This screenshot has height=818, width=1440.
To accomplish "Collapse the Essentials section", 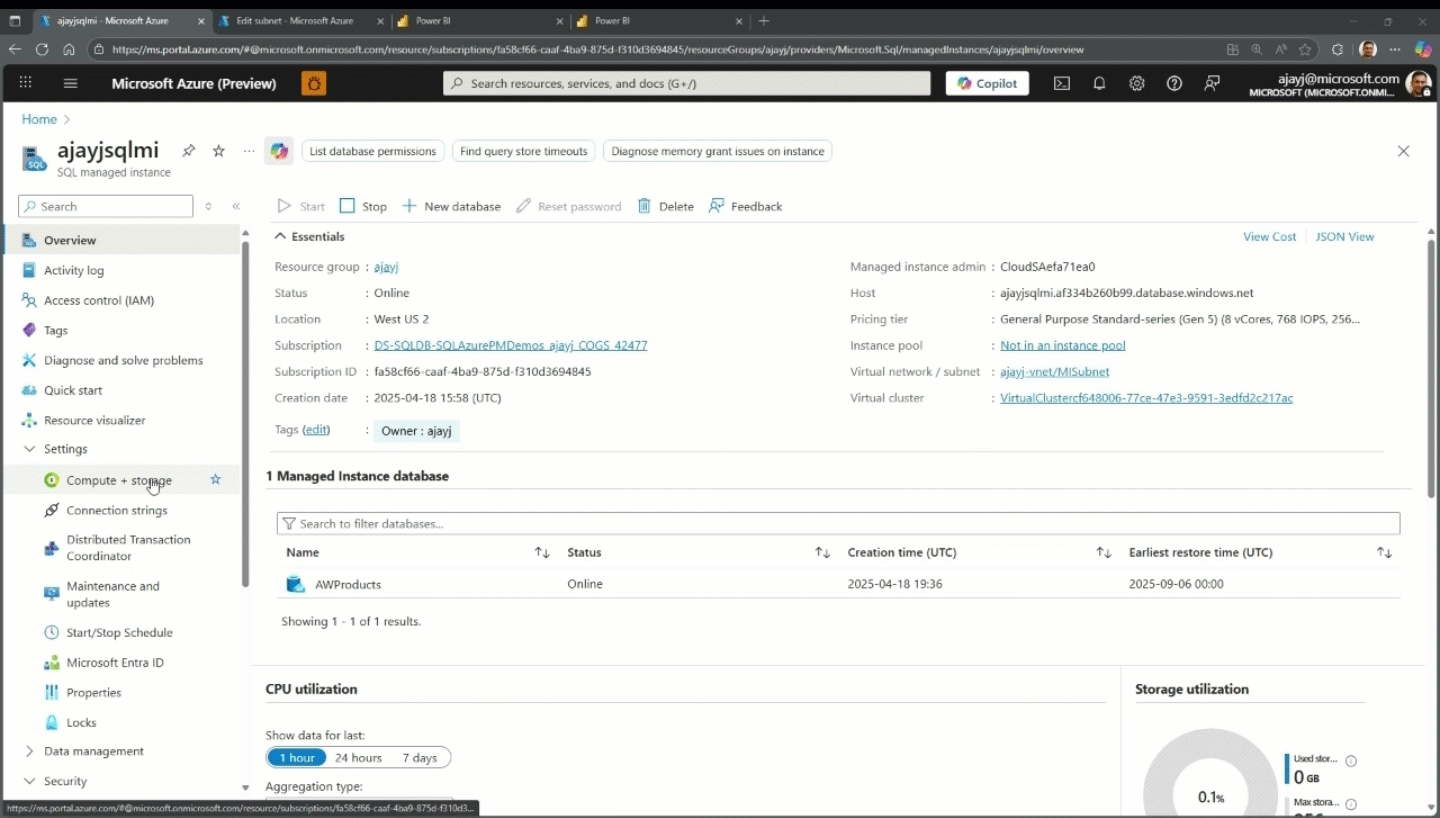I will (309, 236).
